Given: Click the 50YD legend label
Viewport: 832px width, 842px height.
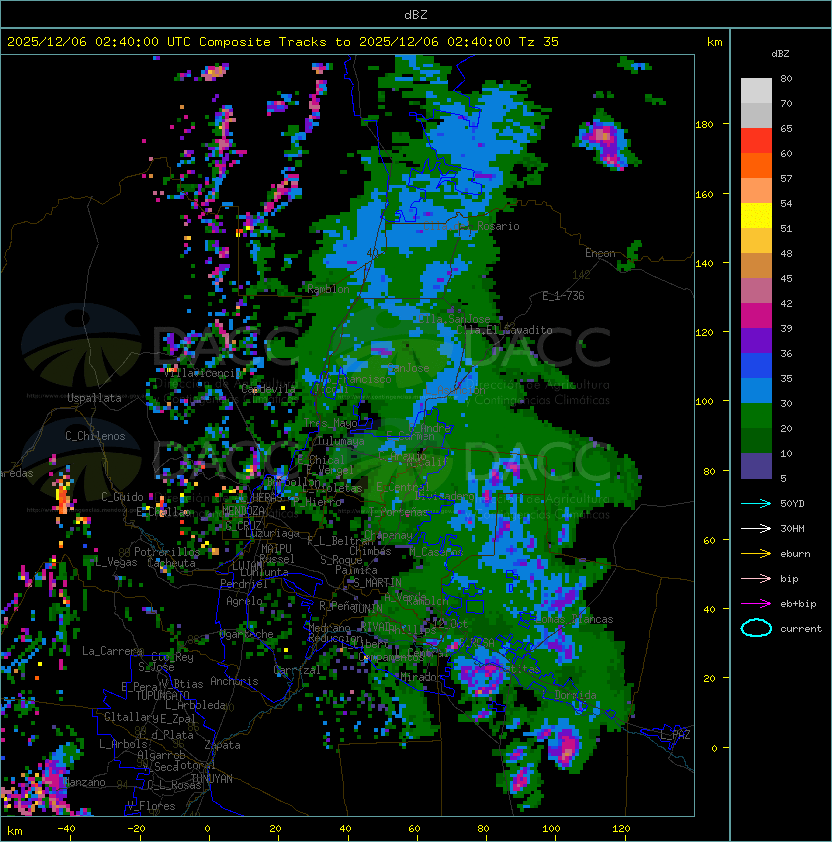Looking at the screenshot, I should (792, 504).
